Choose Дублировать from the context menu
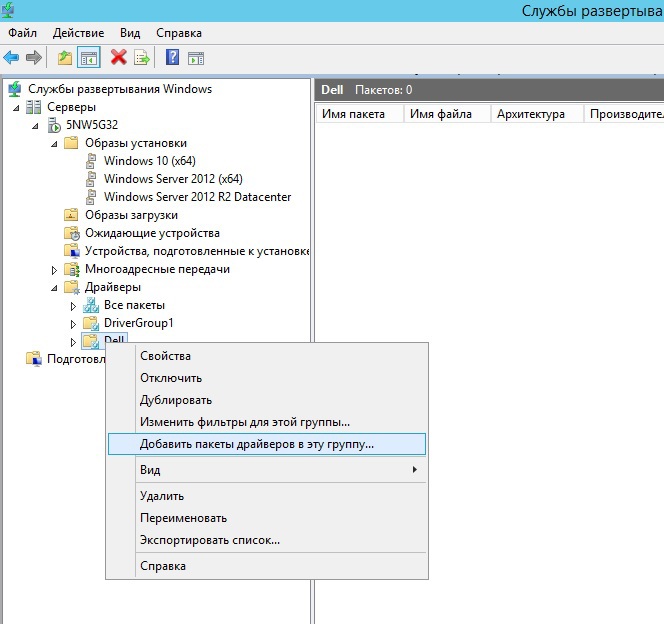Screen dimensions: 664x624 click(x=267, y=400)
